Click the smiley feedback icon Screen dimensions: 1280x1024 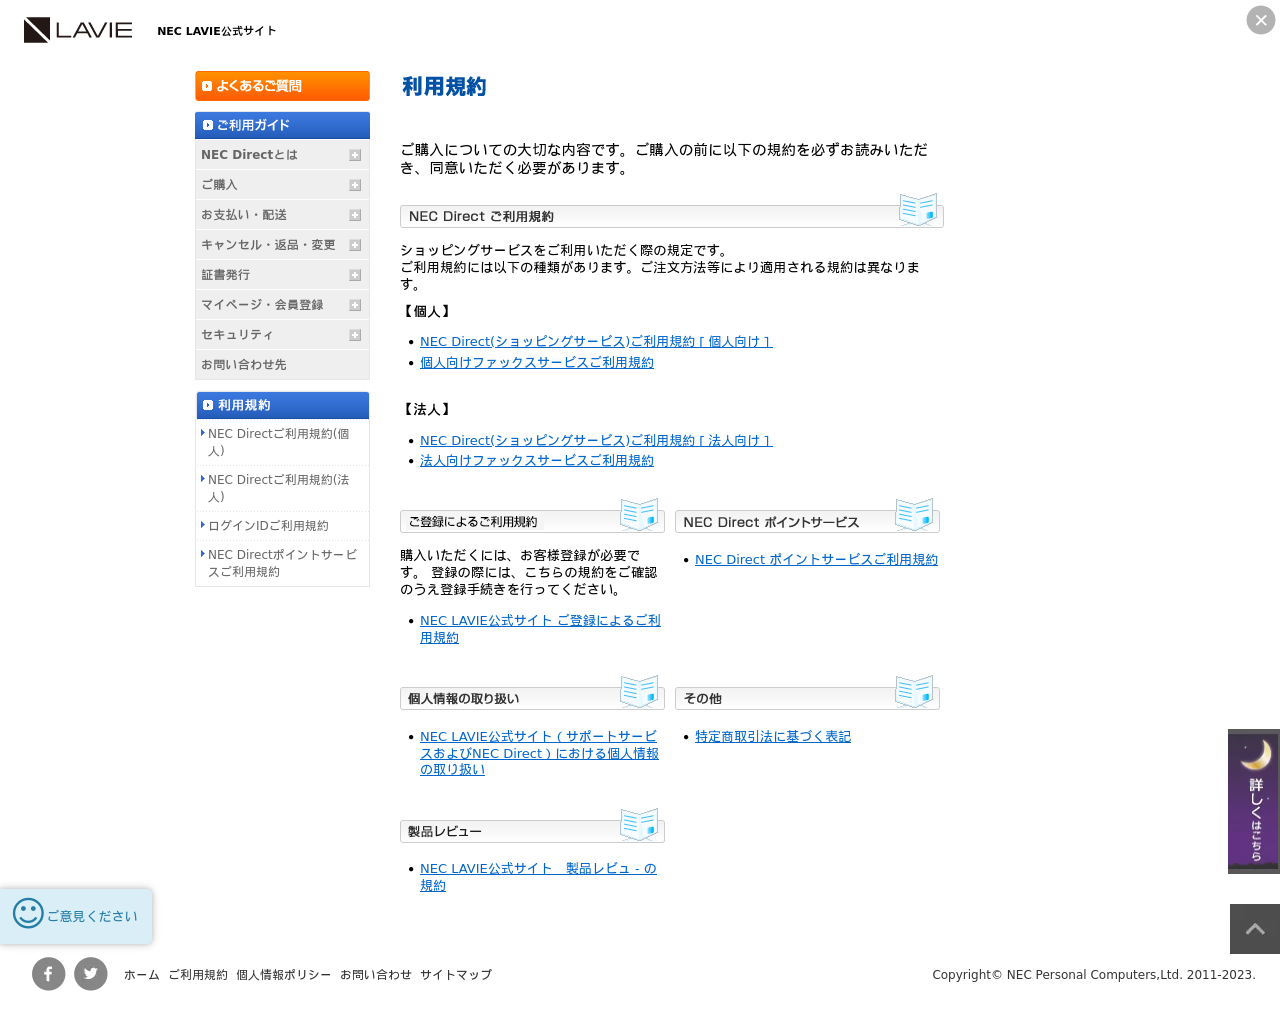click(x=28, y=912)
